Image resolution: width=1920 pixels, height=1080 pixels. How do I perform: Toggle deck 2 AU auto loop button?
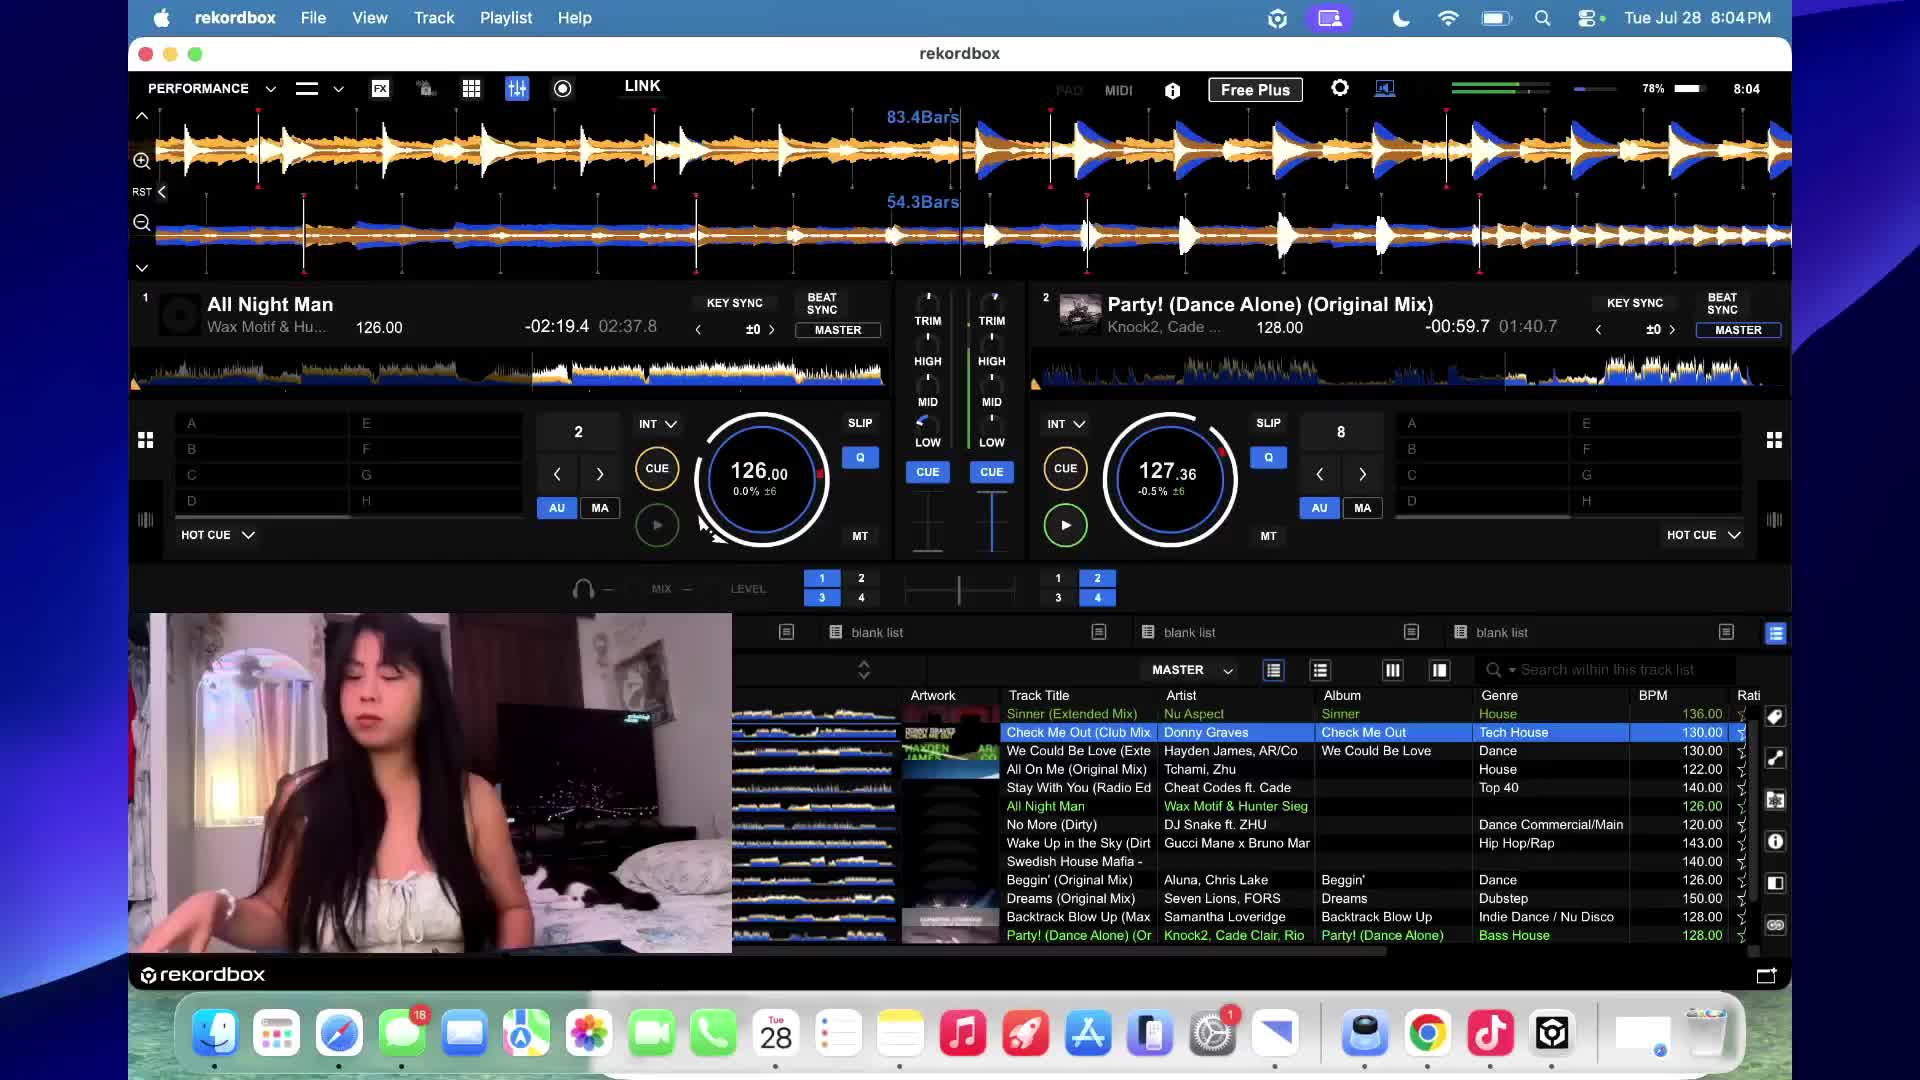point(1320,508)
